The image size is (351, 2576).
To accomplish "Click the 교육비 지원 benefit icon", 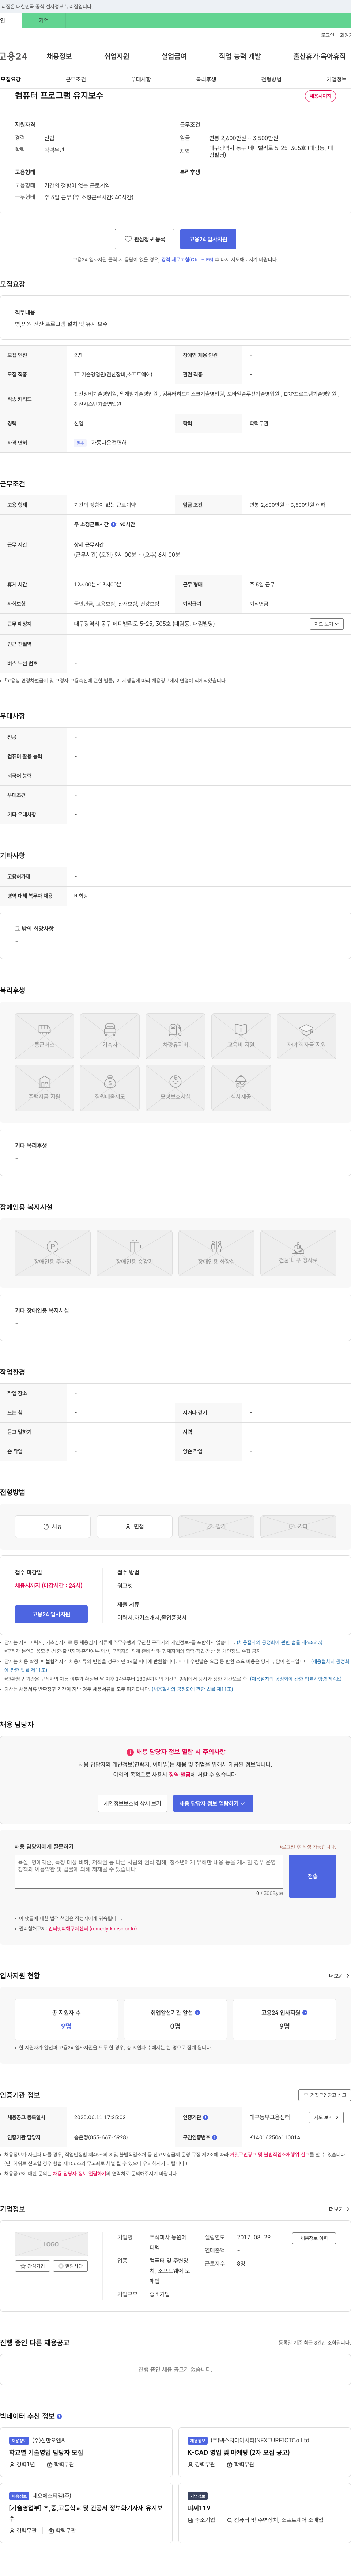I will (x=241, y=1035).
